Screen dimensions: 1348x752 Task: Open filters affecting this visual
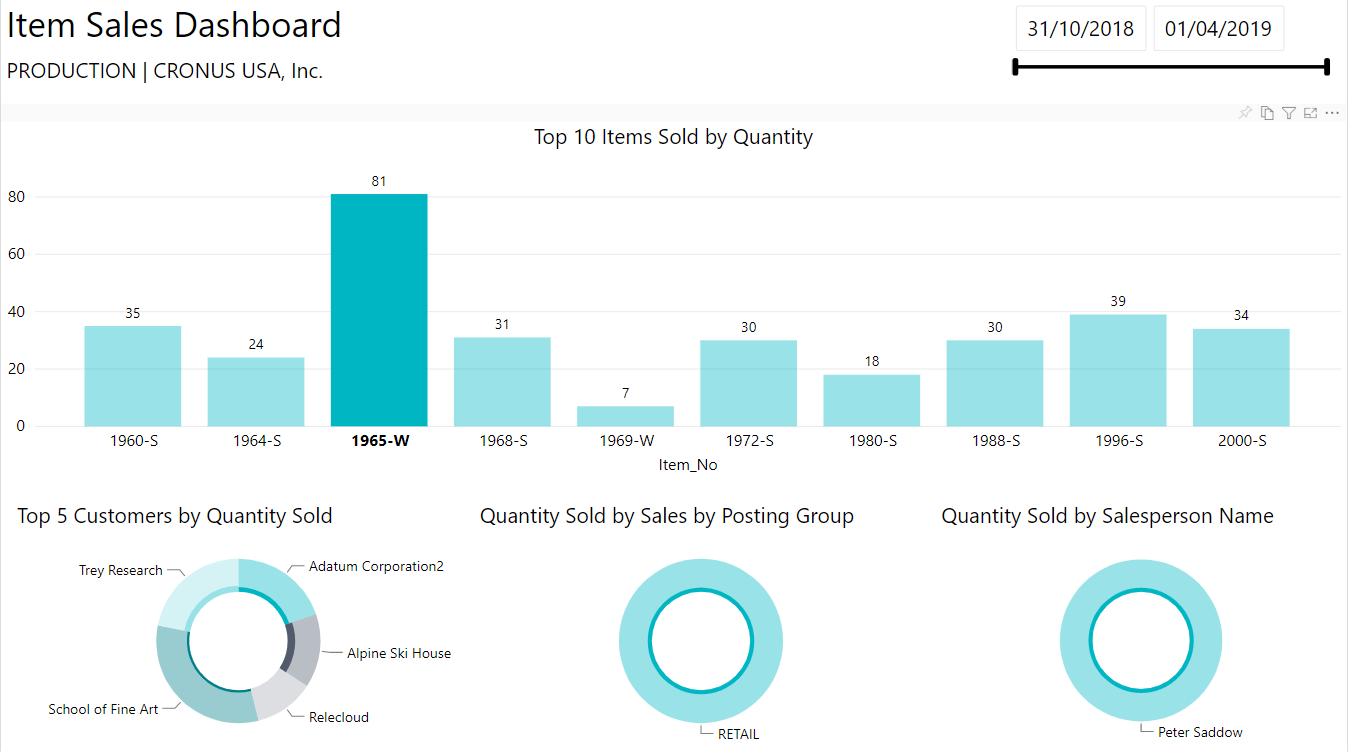[x=1289, y=113]
